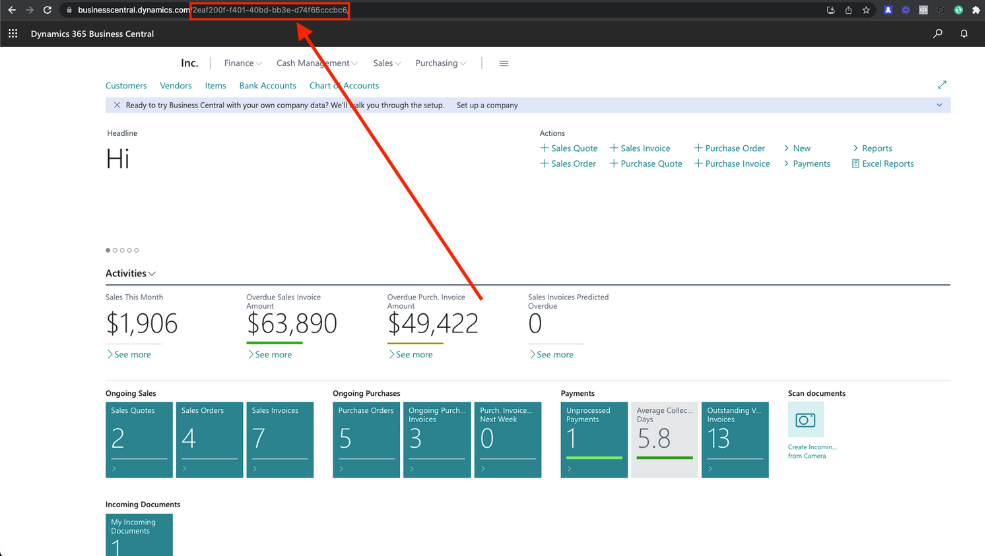Click the expand page arrows icon
This screenshot has height=556, width=985.
tap(941, 86)
